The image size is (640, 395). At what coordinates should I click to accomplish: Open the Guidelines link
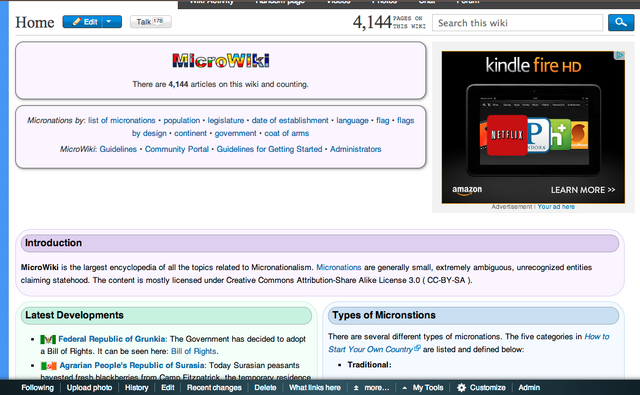[x=118, y=149]
